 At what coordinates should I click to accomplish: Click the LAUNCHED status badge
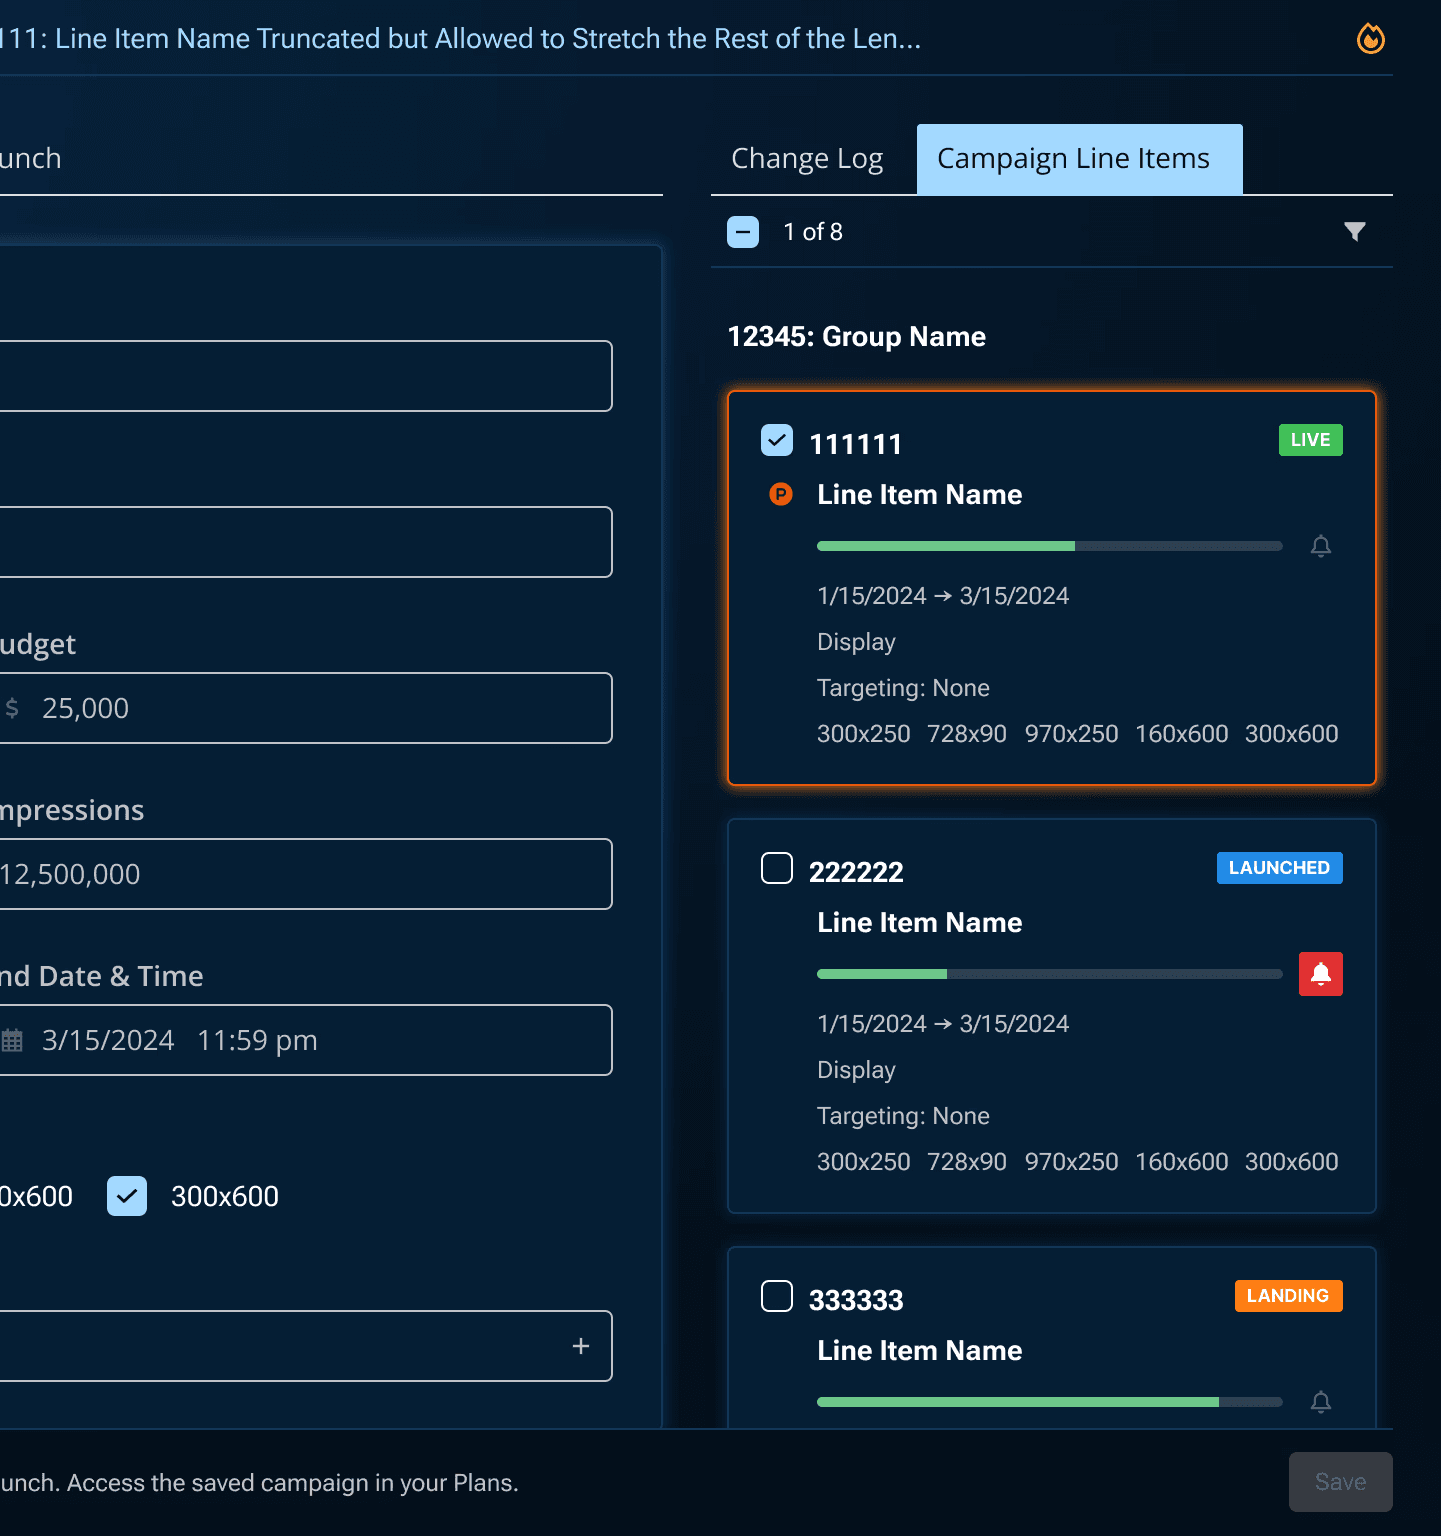(x=1280, y=868)
